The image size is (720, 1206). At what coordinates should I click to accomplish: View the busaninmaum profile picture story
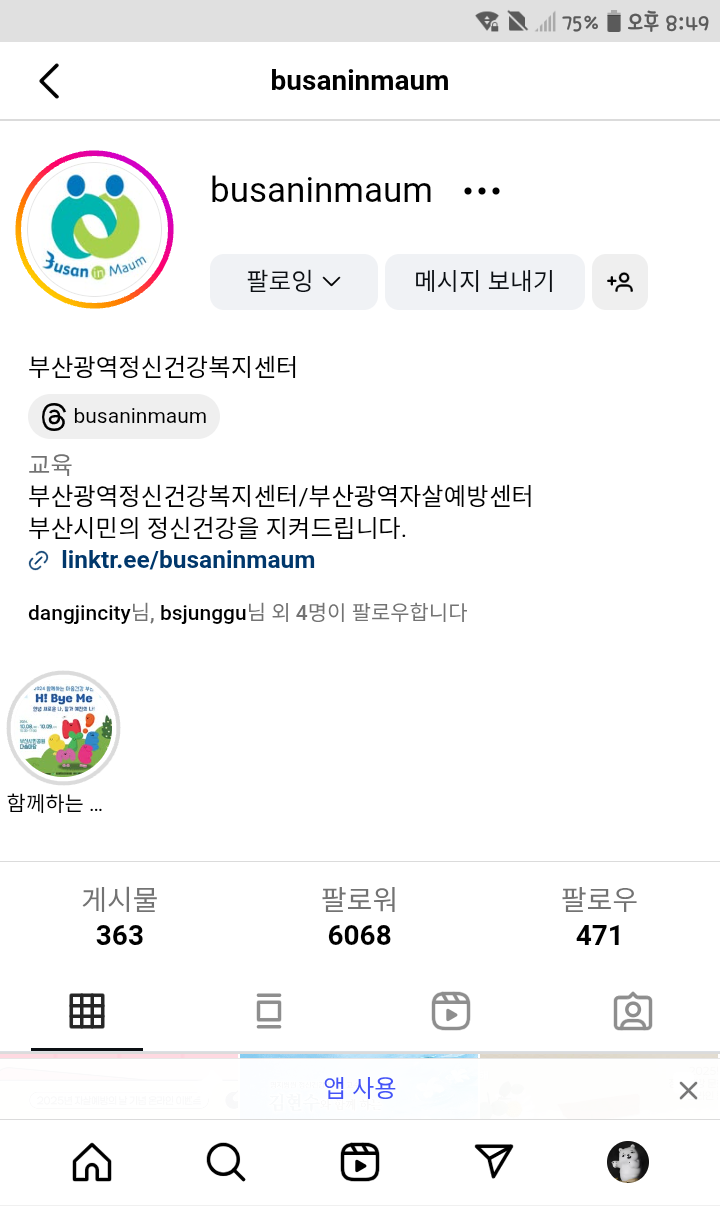[95, 229]
